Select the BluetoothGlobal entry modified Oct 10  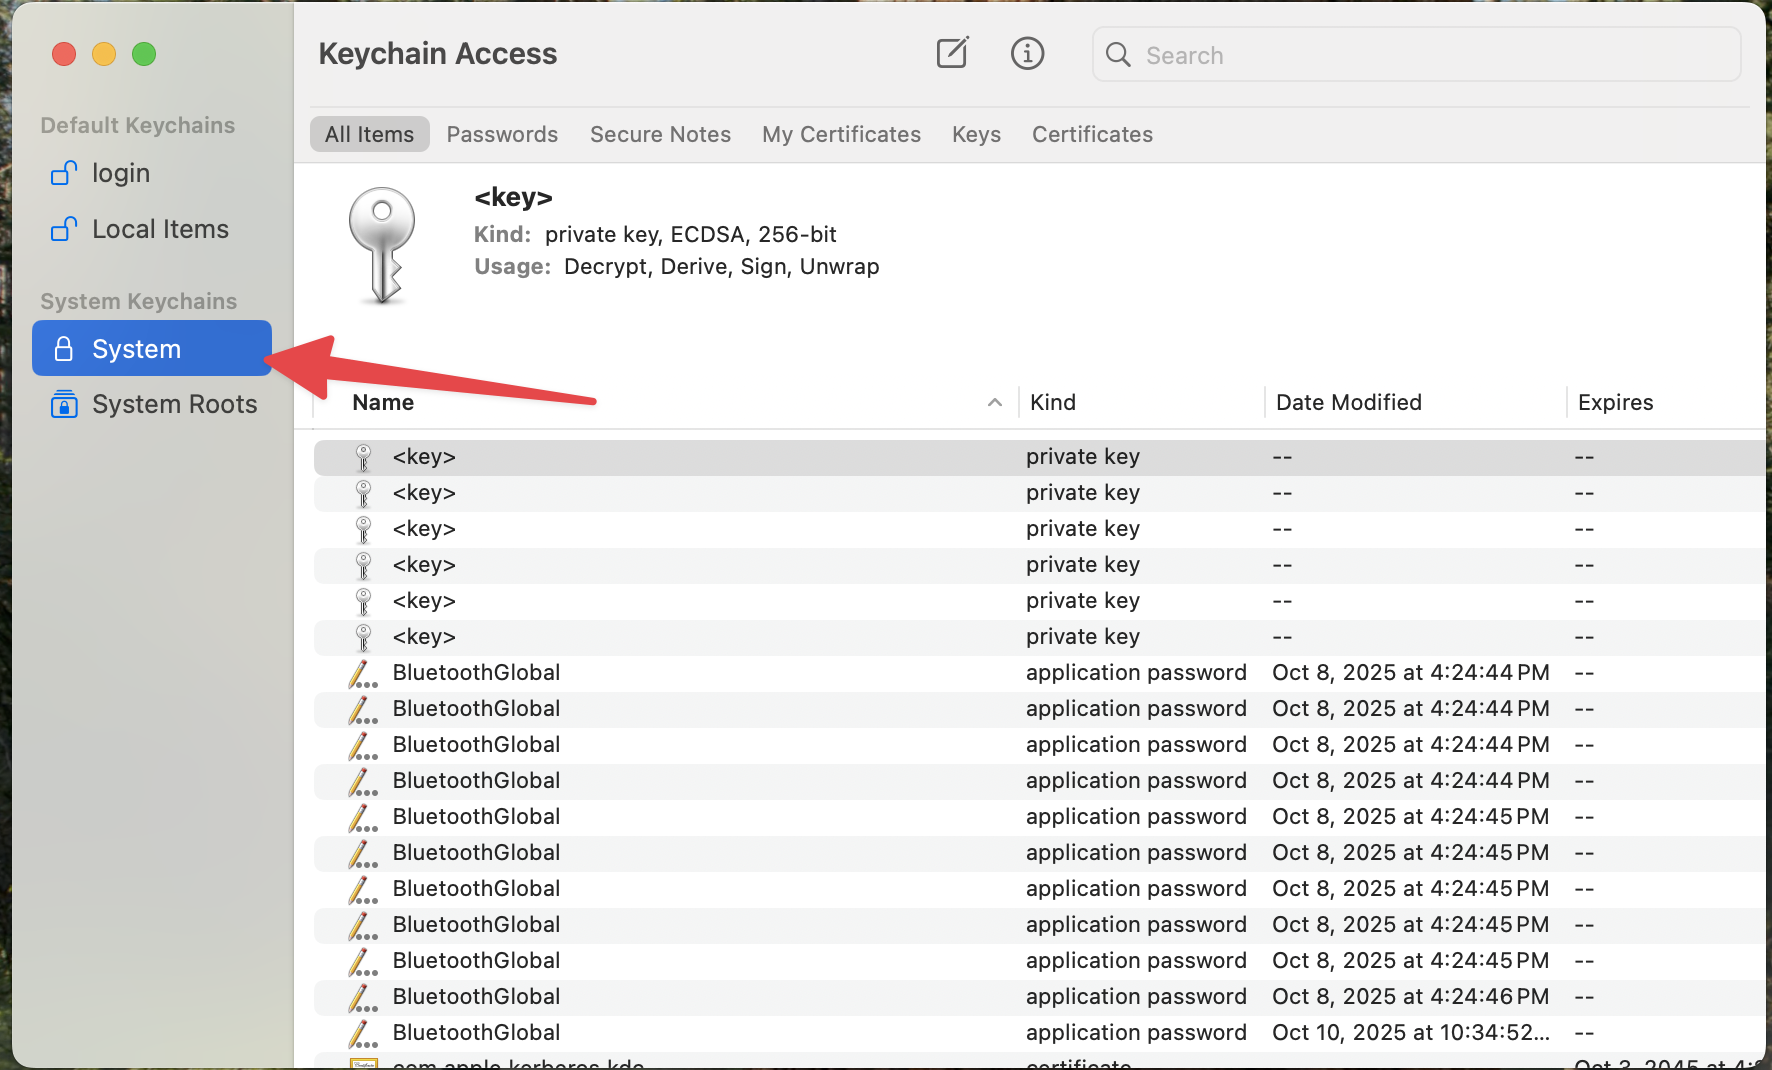click(x=476, y=1032)
